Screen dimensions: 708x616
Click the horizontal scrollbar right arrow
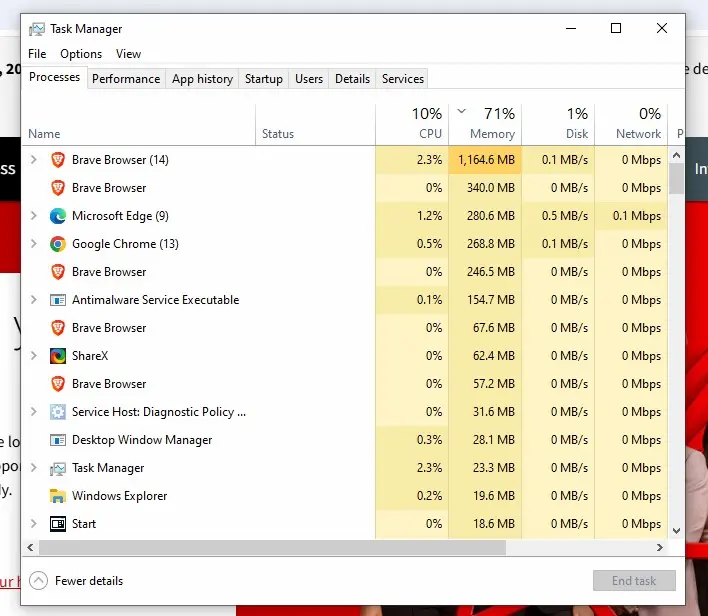click(x=660, y=547)
